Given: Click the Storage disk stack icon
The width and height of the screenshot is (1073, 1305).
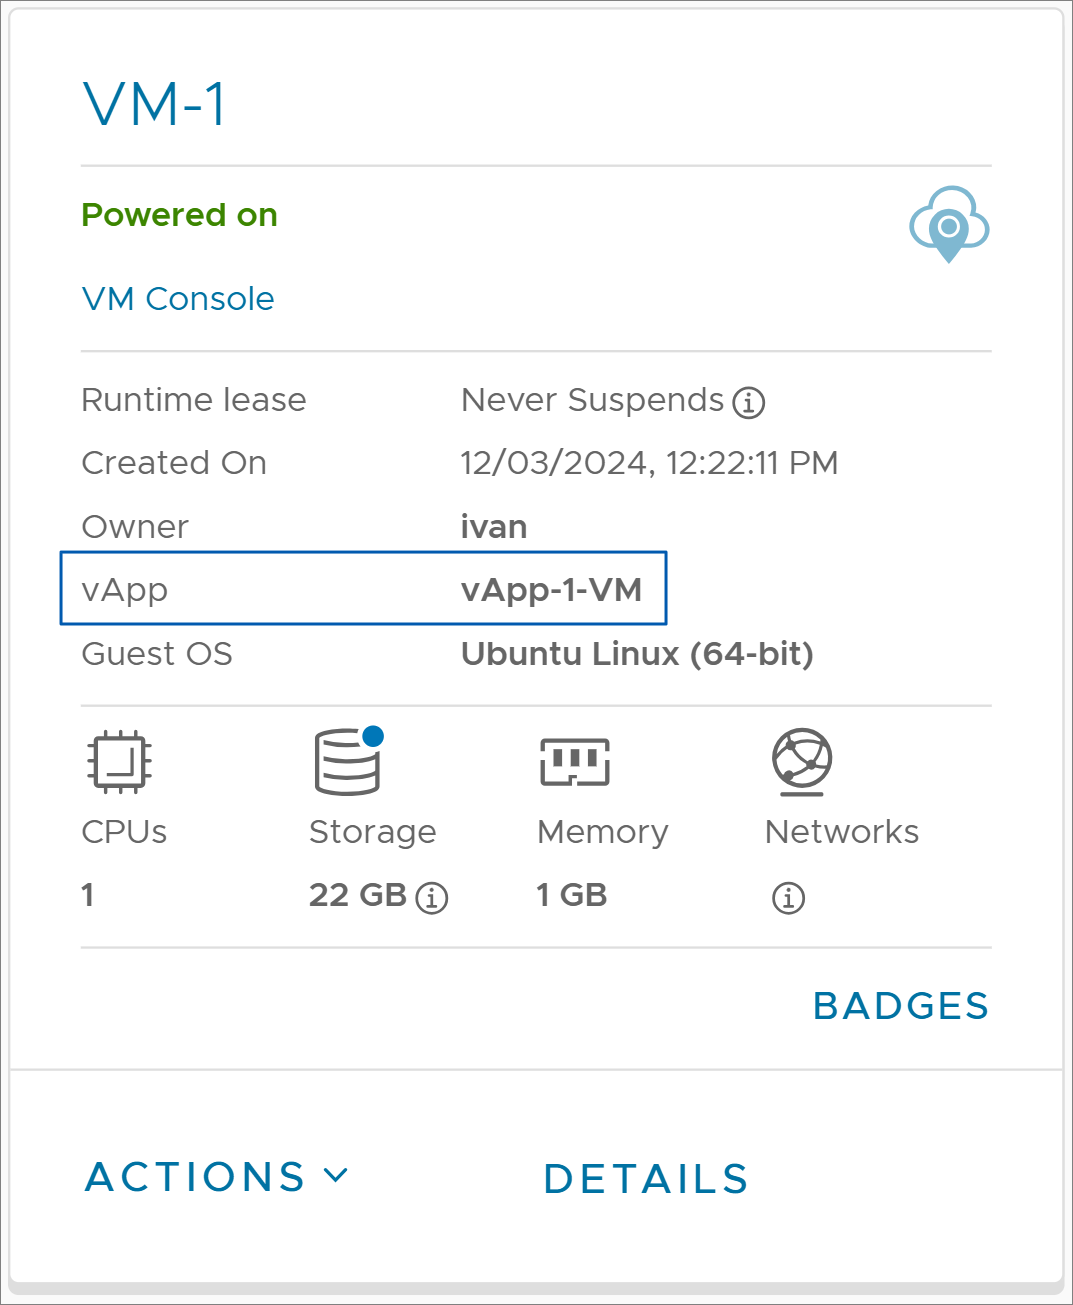Looking at the screenshot, I should (x=347, y=762).
